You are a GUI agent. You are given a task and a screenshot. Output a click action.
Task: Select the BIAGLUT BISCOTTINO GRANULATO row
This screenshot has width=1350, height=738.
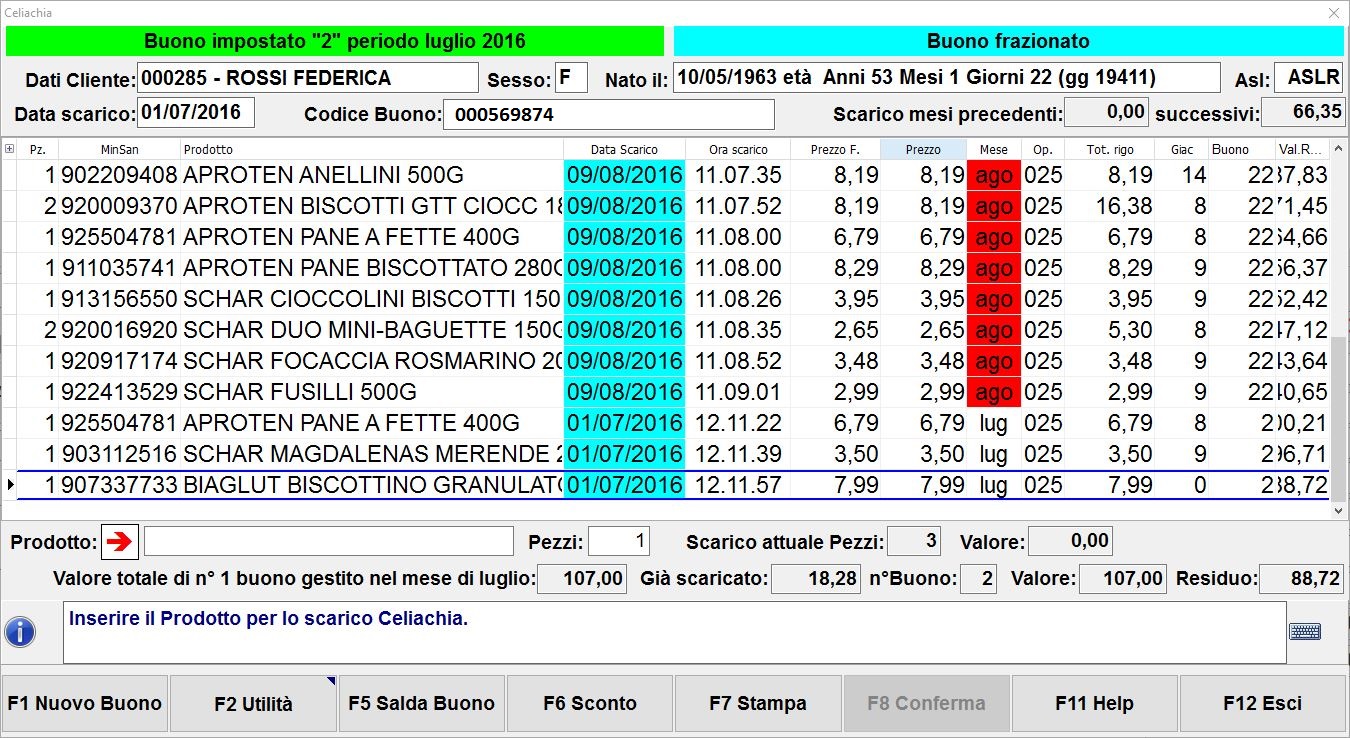tap(370, 486)
